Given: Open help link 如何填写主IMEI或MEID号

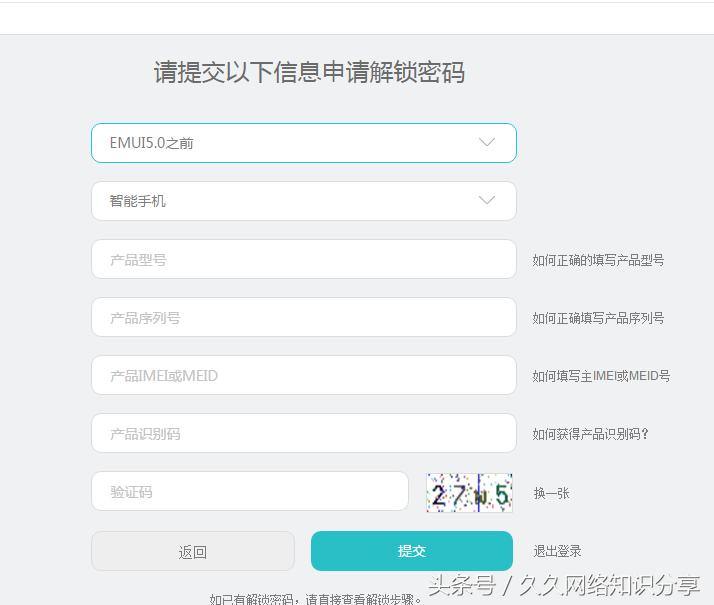Looking at the screenshot, I should (601, 376).
